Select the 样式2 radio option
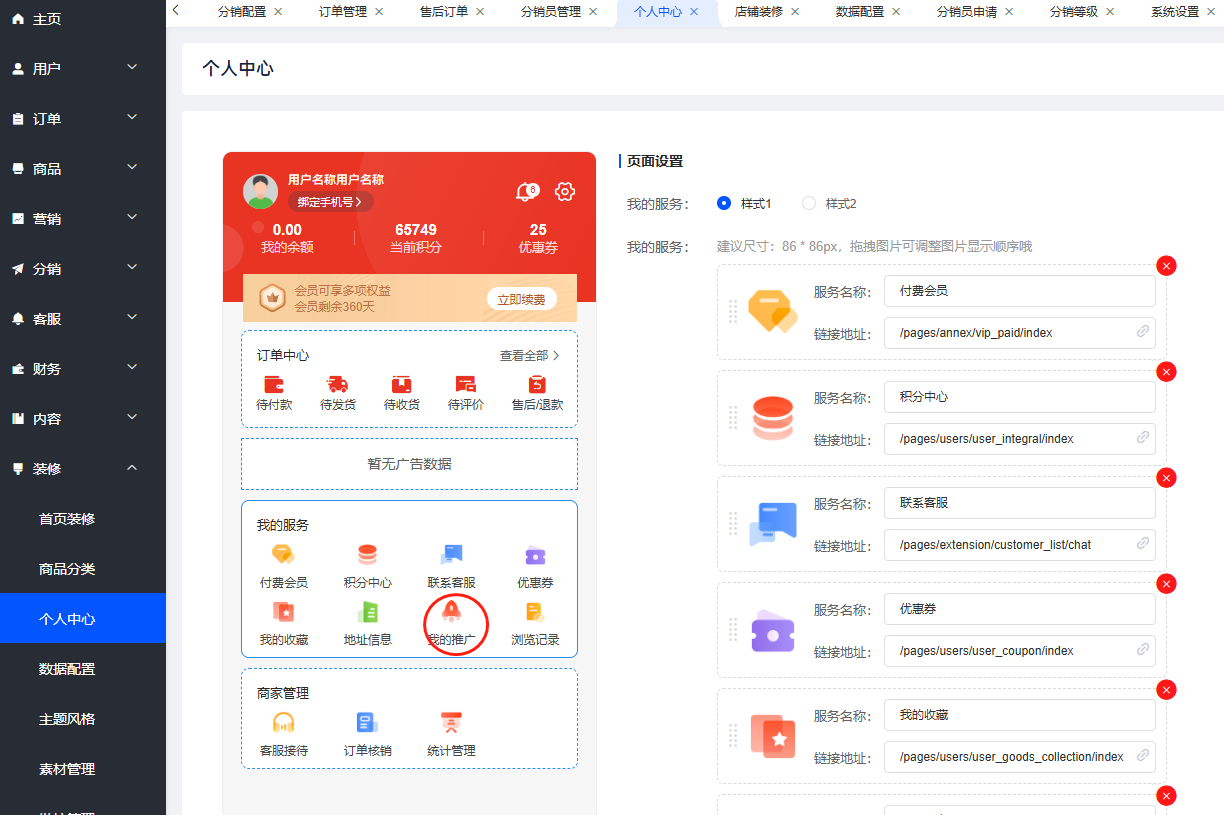 pyautogui.click(x=810, y=203)
